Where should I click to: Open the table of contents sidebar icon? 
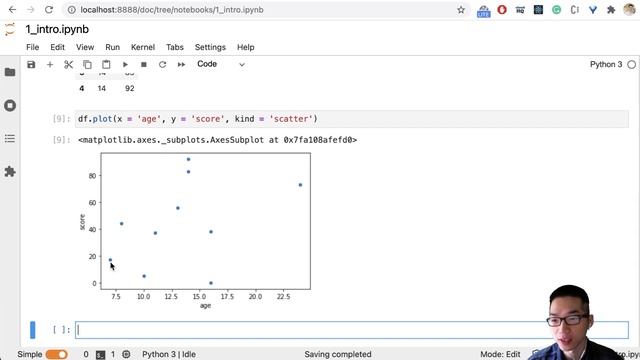[x=10, y=139]
